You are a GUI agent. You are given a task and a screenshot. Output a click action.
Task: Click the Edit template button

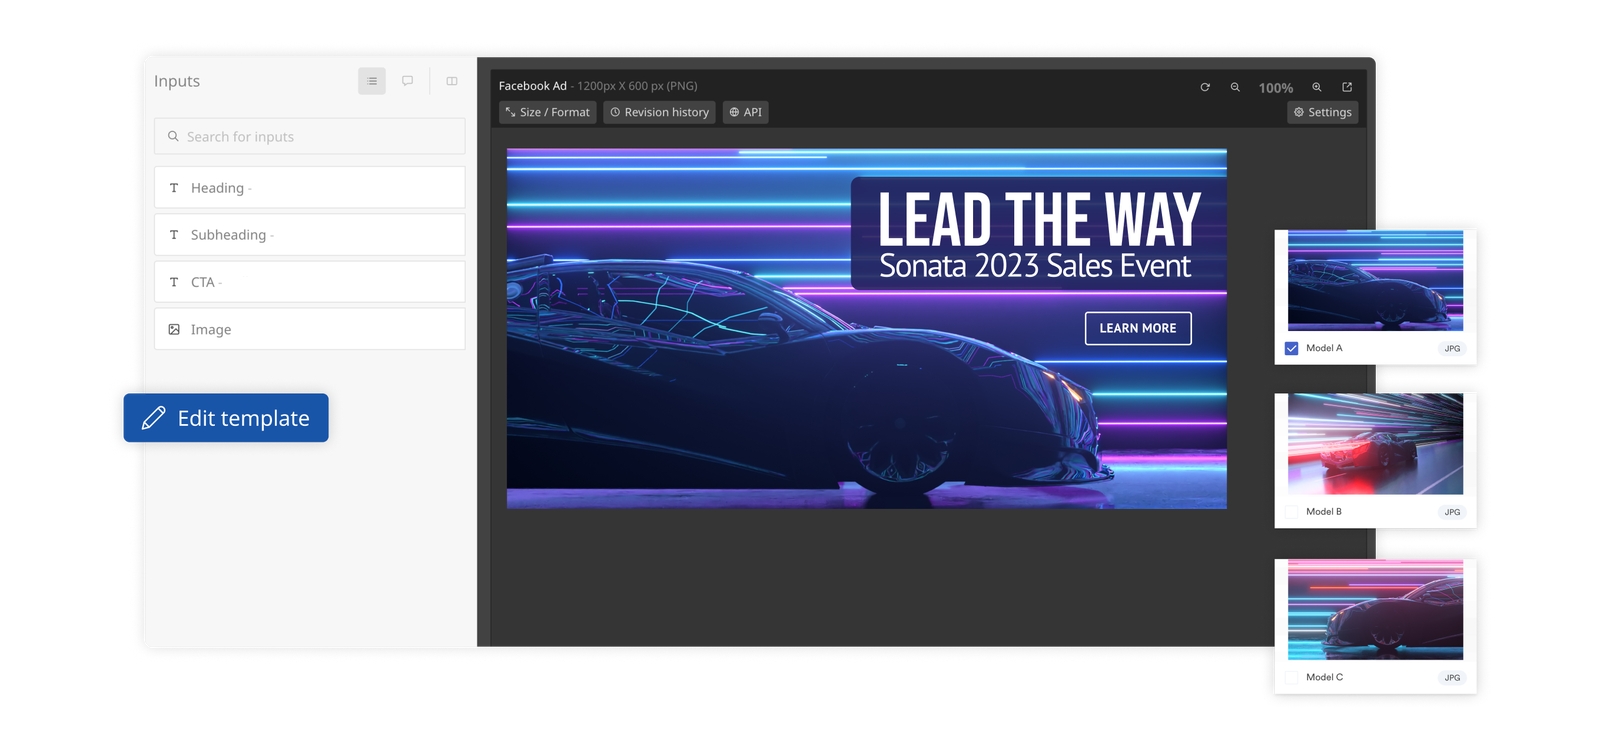coord(226,418)
